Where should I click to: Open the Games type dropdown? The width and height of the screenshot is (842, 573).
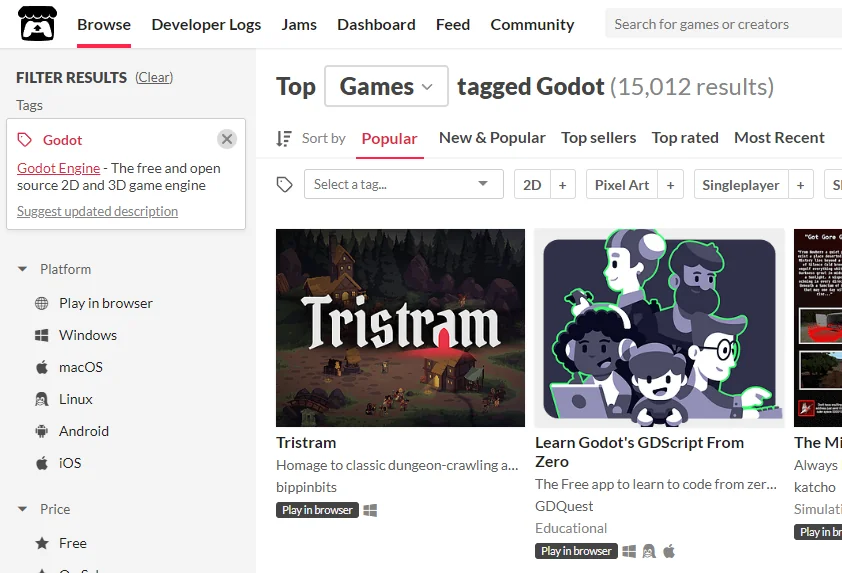(x=386, y=86)
